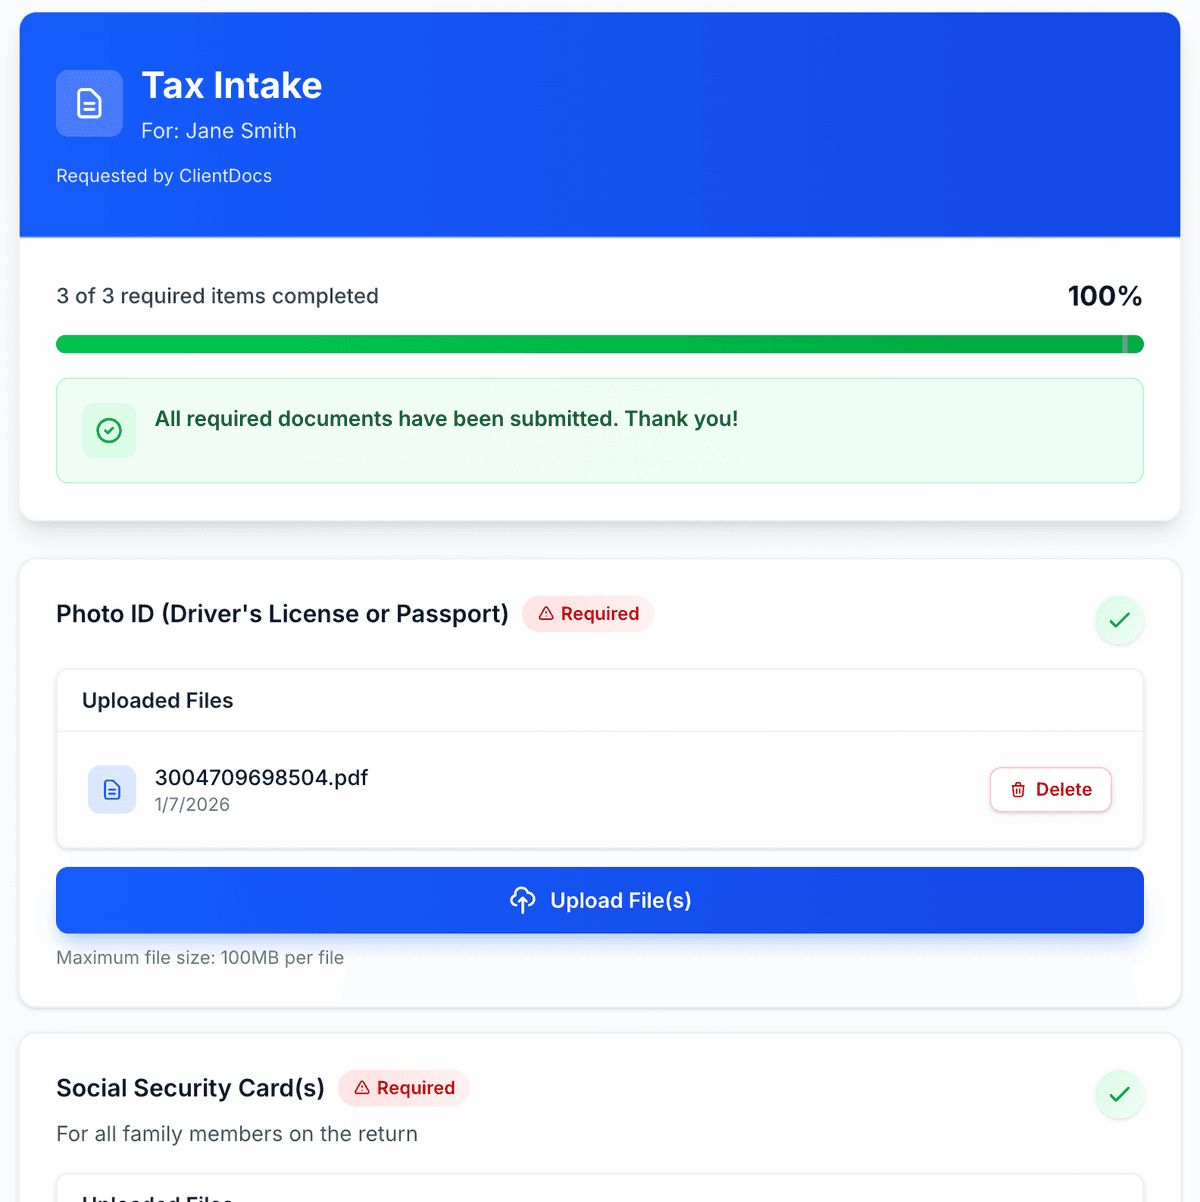Click the Uploaded Files section header
This screenshot has width=1200, height=1202.
157,700
